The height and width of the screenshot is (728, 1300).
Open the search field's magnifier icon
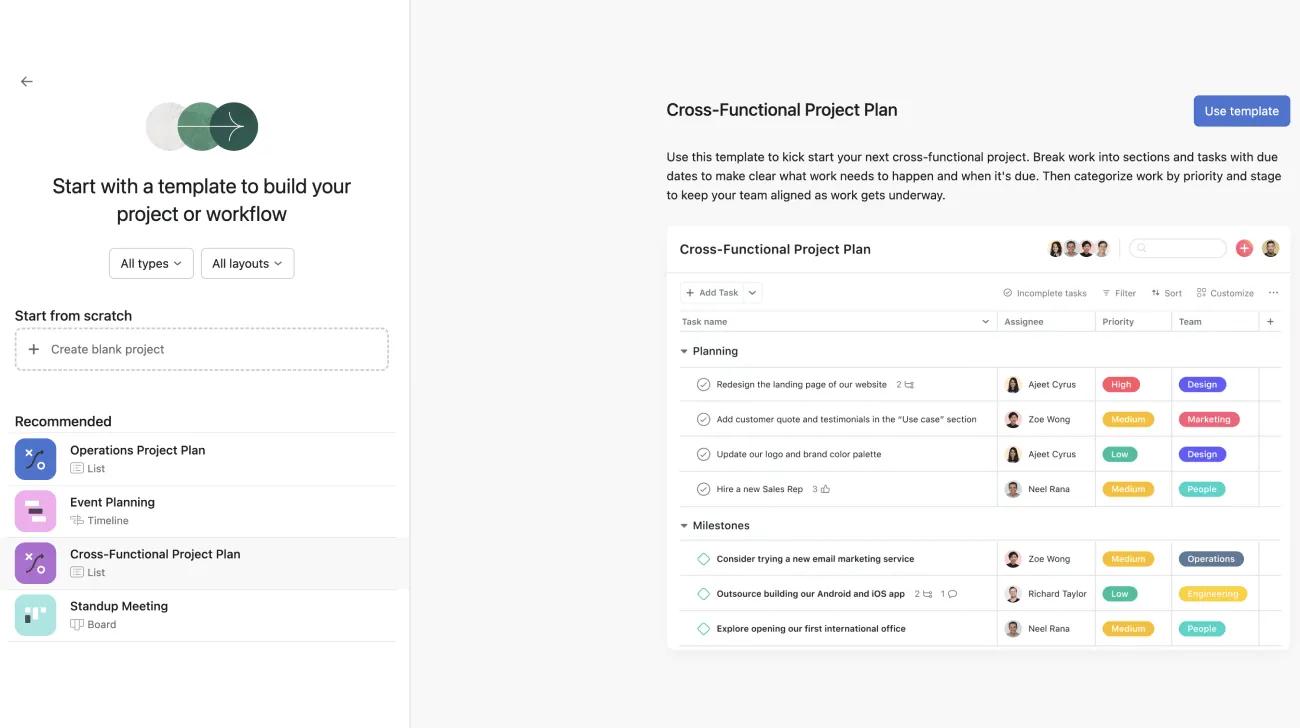coord(1141,247)
